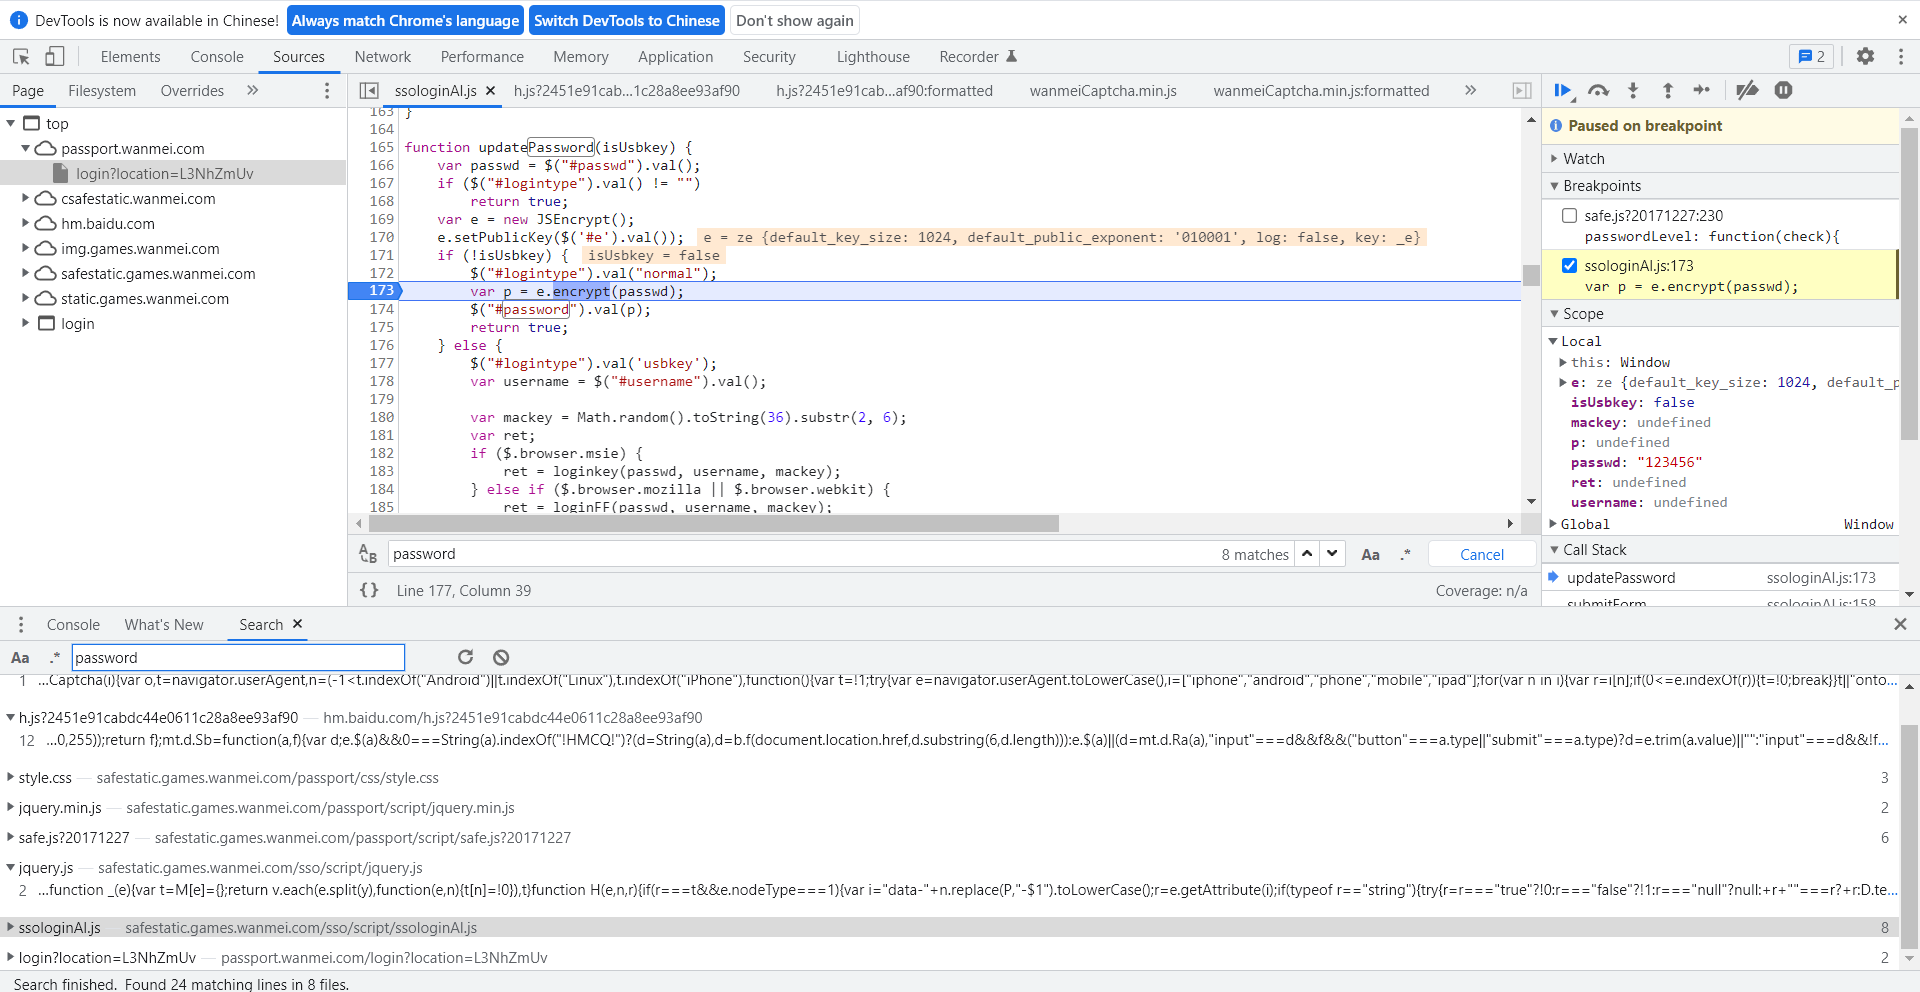The height and width of the screenshot is (992, 1920).
Task: Deactivate breakpoints icon
Action: (1747, 91)
